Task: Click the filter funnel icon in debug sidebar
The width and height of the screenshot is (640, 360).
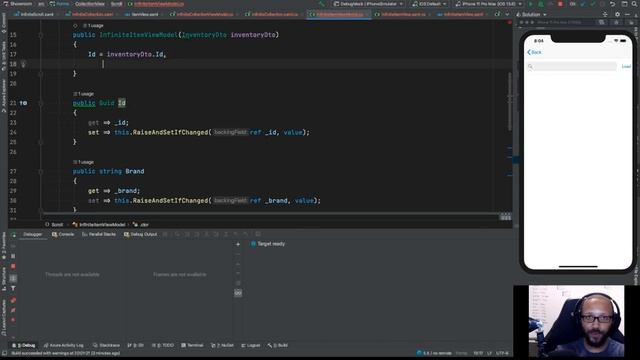Action: (x=13, y=289)
